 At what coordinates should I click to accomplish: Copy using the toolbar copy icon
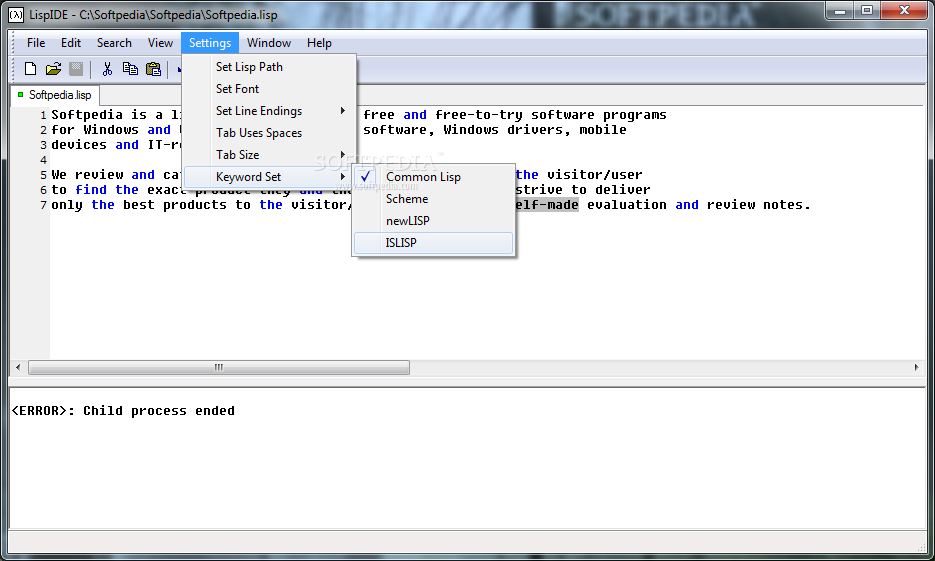click(x=130, y=69)
